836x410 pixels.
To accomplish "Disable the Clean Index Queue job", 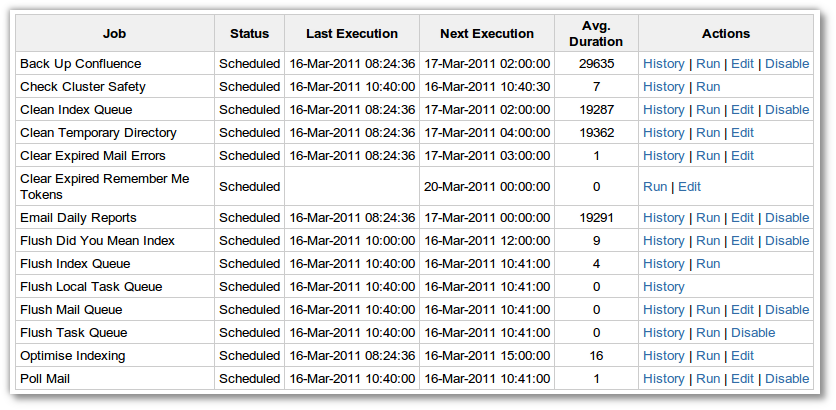I will click(x=787, y=109).
